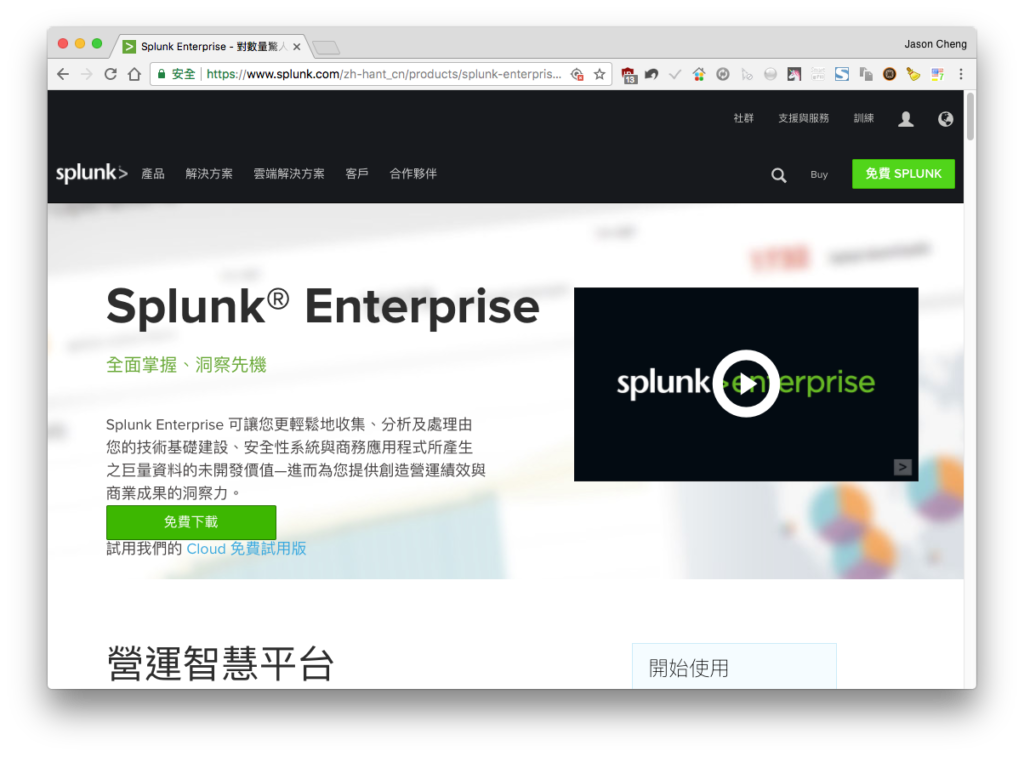The image size is (1024, 757).
Task: Click the gray checkmark extension icon
Action: click(675, 74)
